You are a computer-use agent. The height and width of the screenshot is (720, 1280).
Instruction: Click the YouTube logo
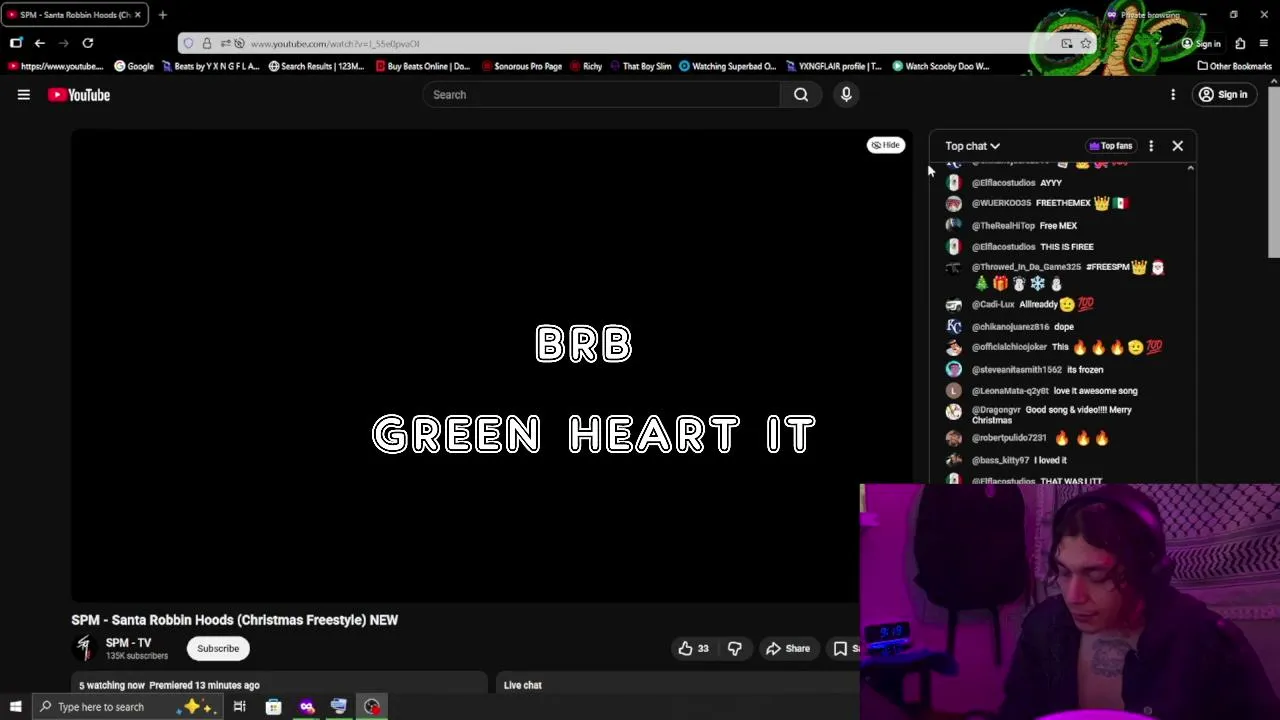point(79,95)
